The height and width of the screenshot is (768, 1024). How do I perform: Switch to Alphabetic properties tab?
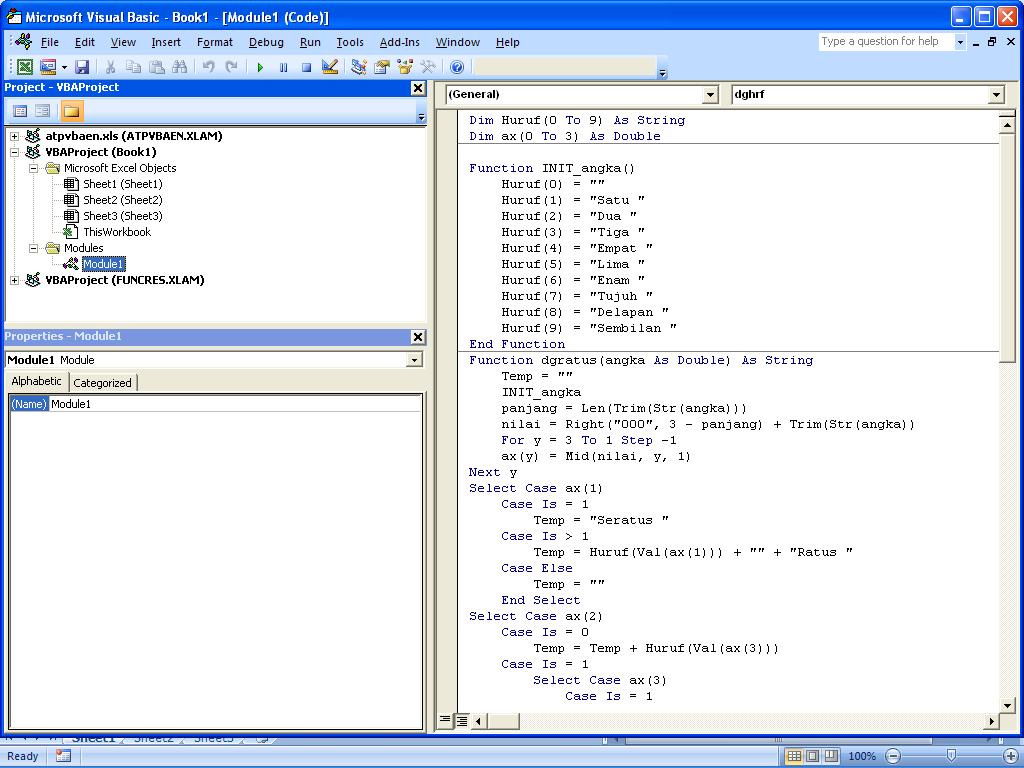(37, 381)
